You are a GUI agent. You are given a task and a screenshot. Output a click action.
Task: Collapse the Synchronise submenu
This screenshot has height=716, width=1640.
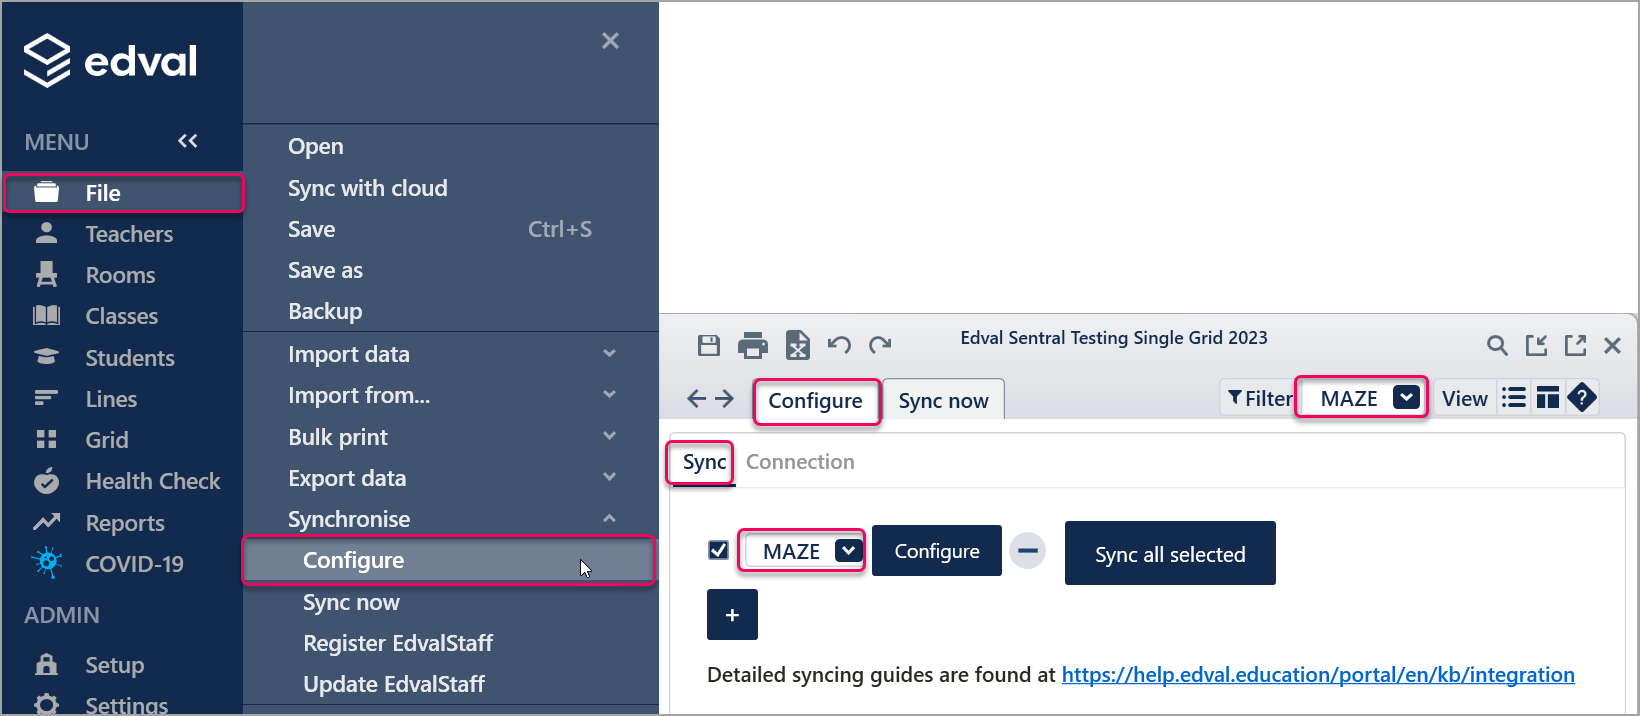pos(452,519)
